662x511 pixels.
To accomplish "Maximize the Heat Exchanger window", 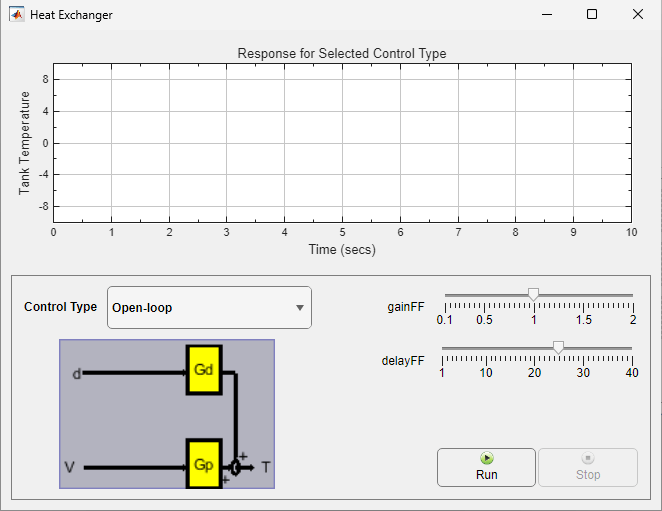I will 591,15.
